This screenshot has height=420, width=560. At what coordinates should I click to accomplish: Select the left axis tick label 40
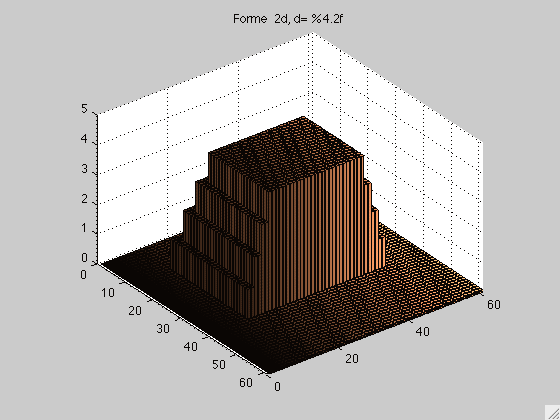[190, 346]
